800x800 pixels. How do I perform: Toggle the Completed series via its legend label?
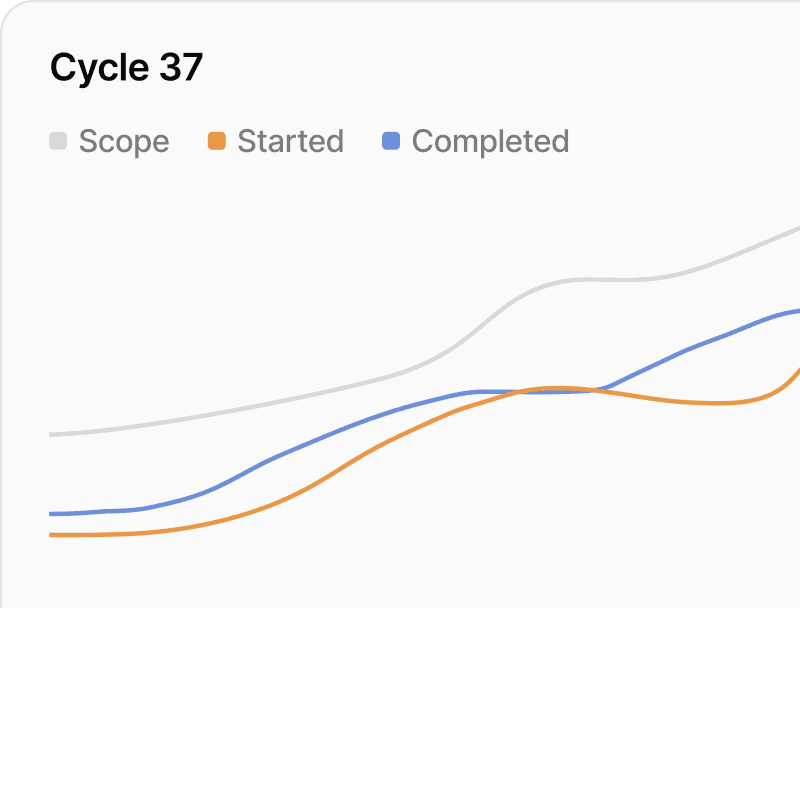pyautogui.click(x=490, y=142)
